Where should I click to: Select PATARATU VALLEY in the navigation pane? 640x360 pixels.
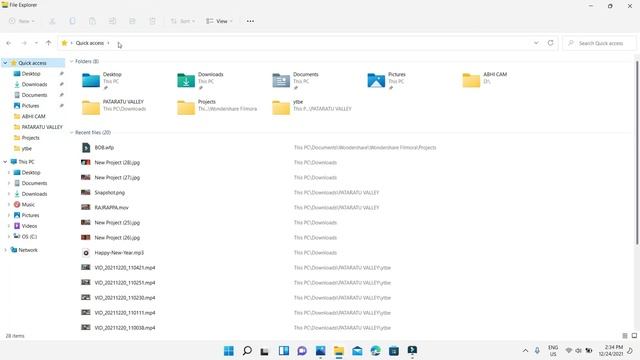42,127
